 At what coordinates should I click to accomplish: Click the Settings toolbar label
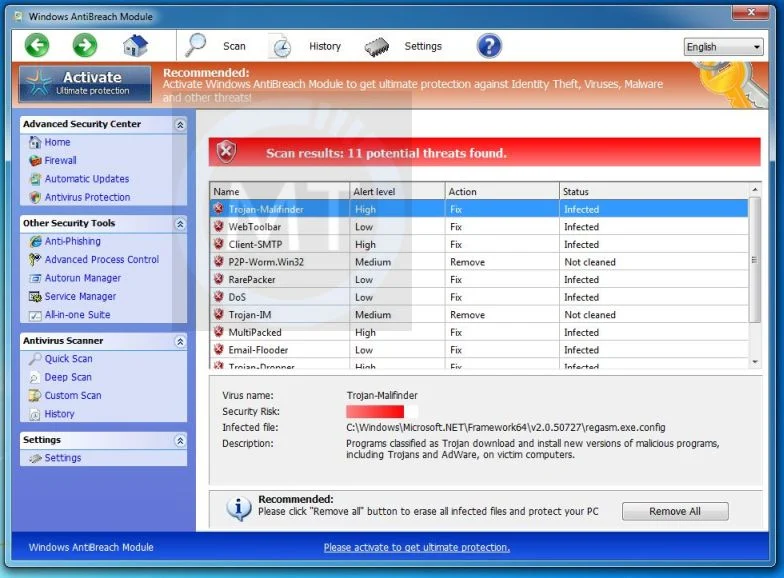tap(423, 46)
